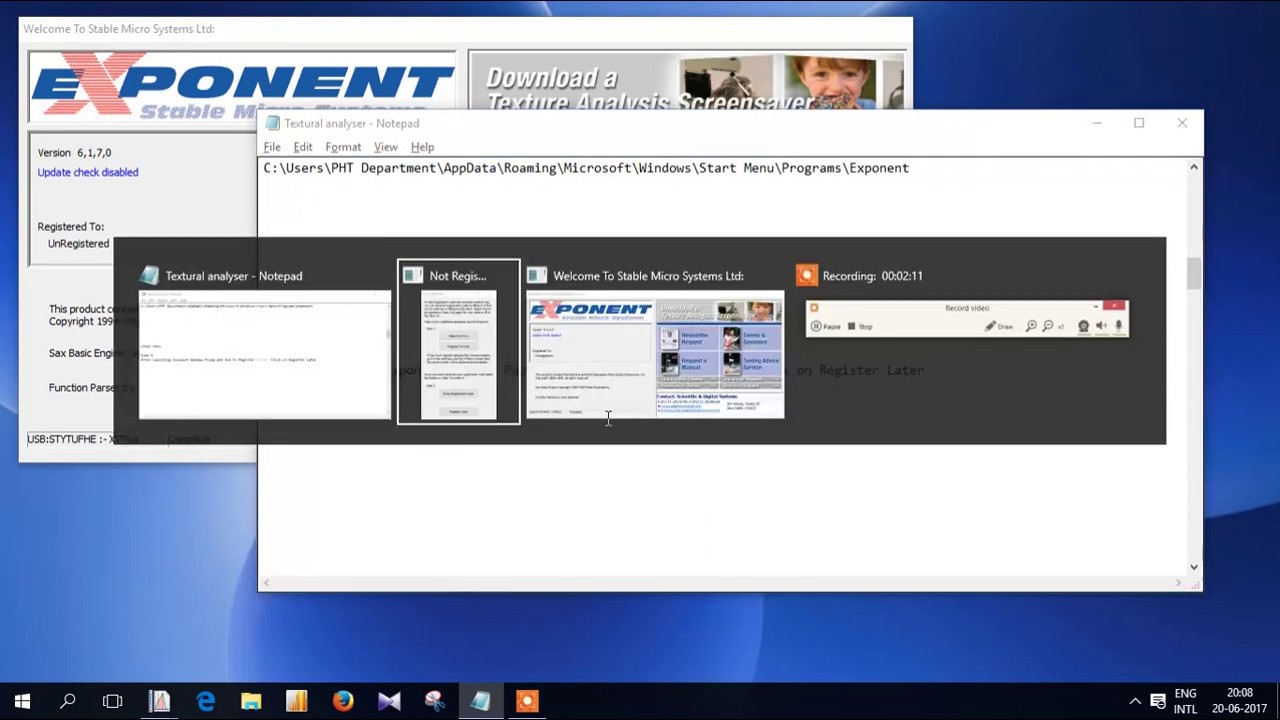Open Notepad Edit menu
This screenshot has width=1280, height=720.
303,147
